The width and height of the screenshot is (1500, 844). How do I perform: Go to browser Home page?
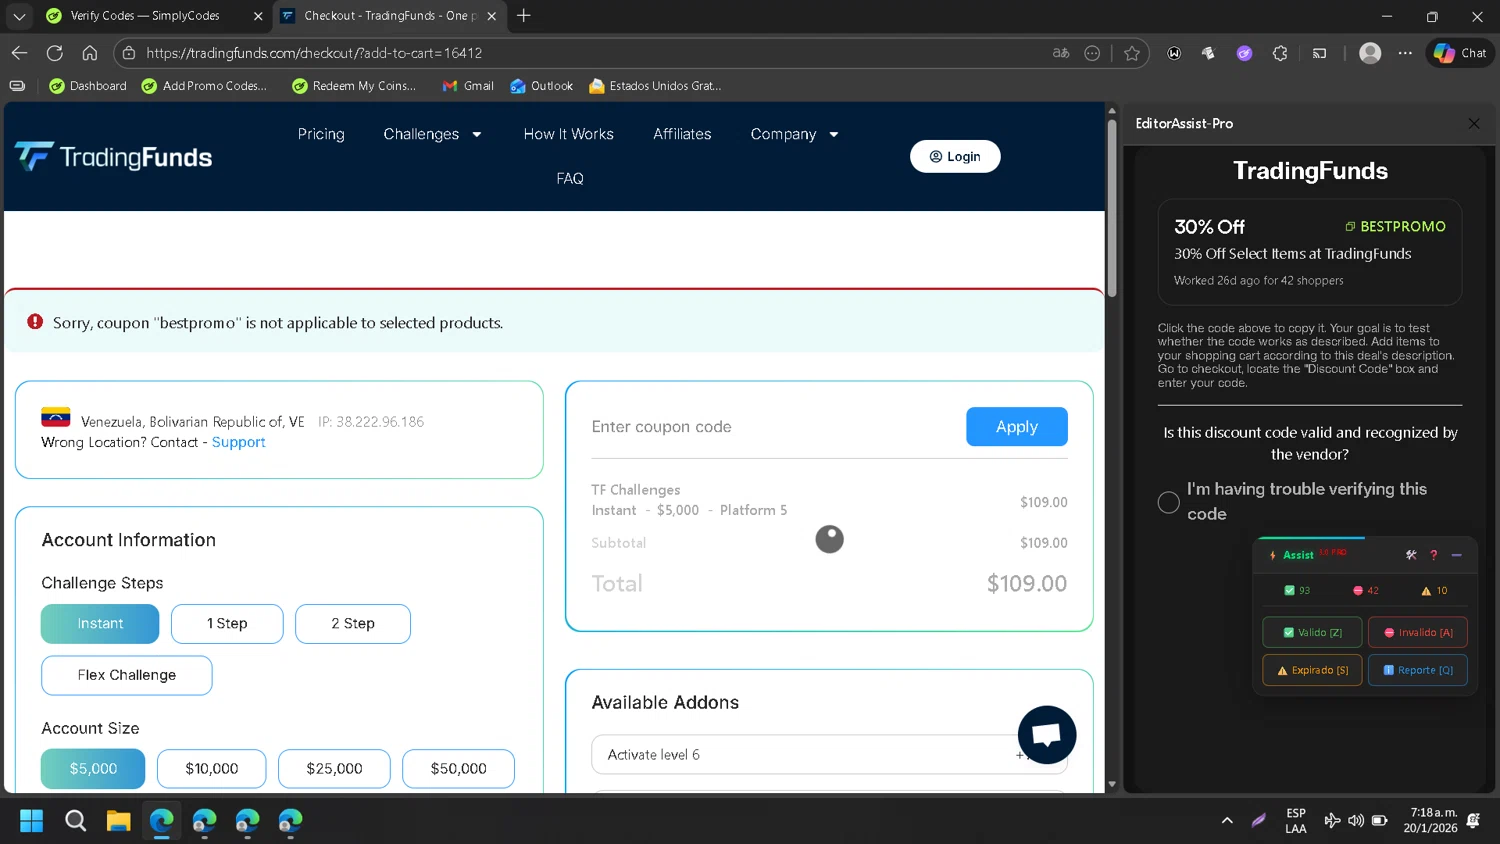[90, 53]
